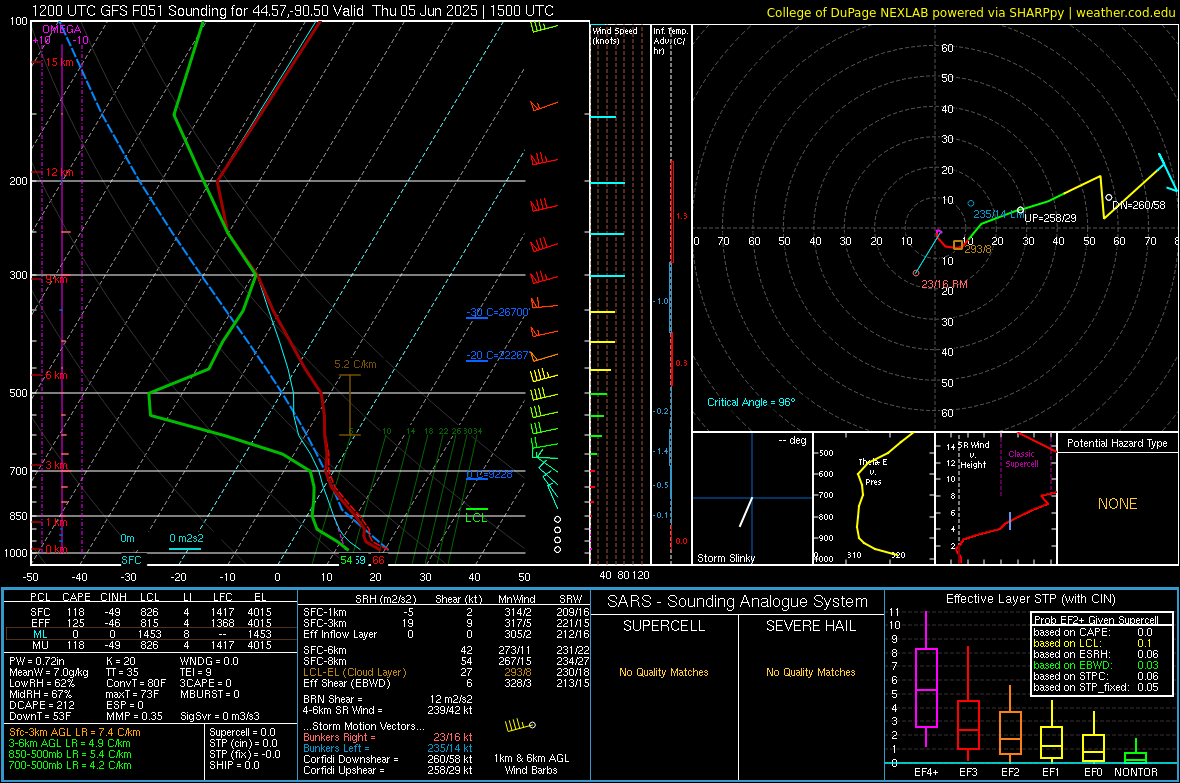The image size is (1180, 783).
Task: Click the Inf. Temp. Adv. header
Action: pos(670,41)
